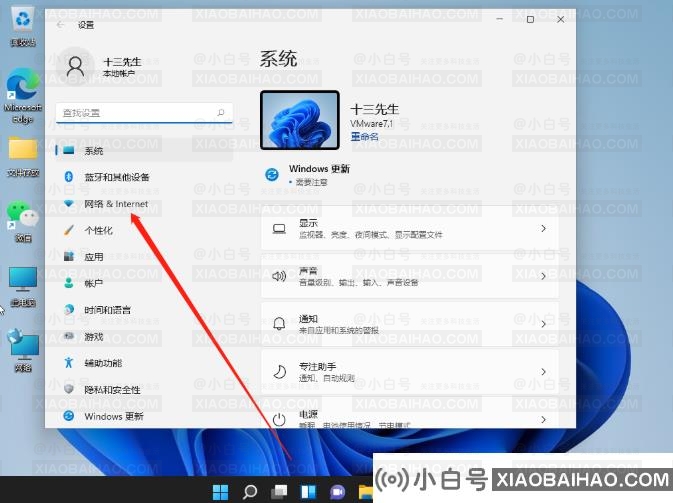The image size is (673, 503).
Task: Expand 显示 row chevron
Action: (543, 228)
